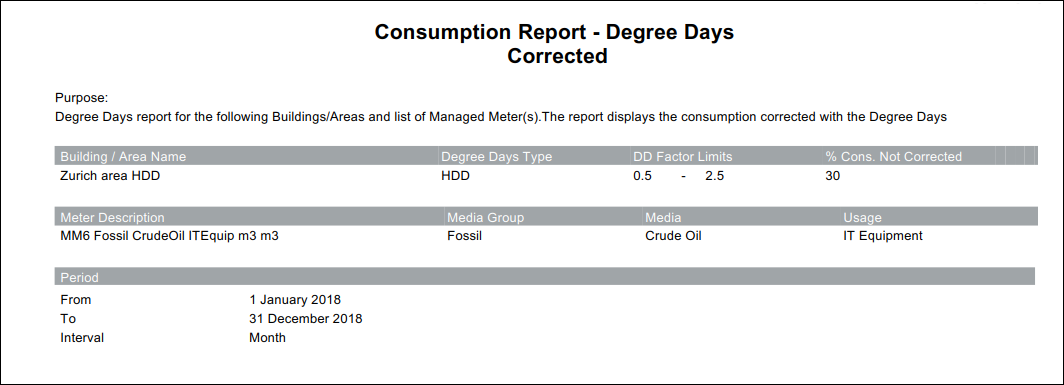Screen dimensions: 1064x385
Task: Click the Building / Area Name column header
Action: (x=123, y=157)
